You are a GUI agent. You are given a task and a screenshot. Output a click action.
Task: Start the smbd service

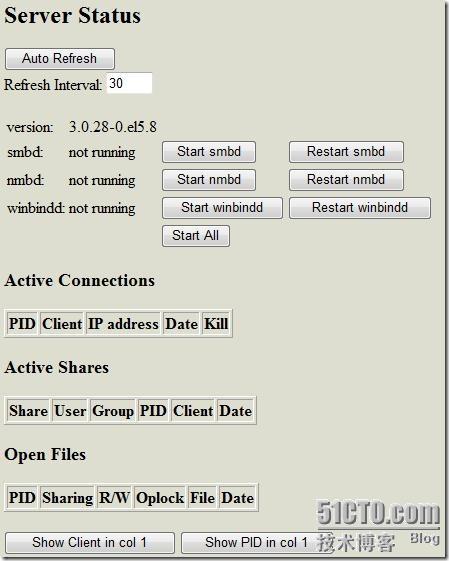(209, 152)
